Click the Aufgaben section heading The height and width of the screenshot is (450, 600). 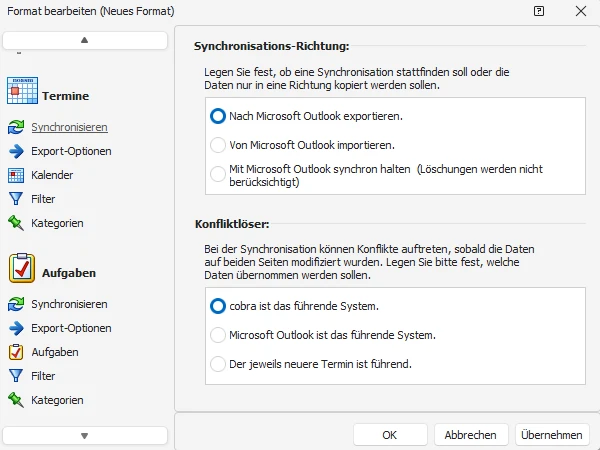click(x=69, y=273)
